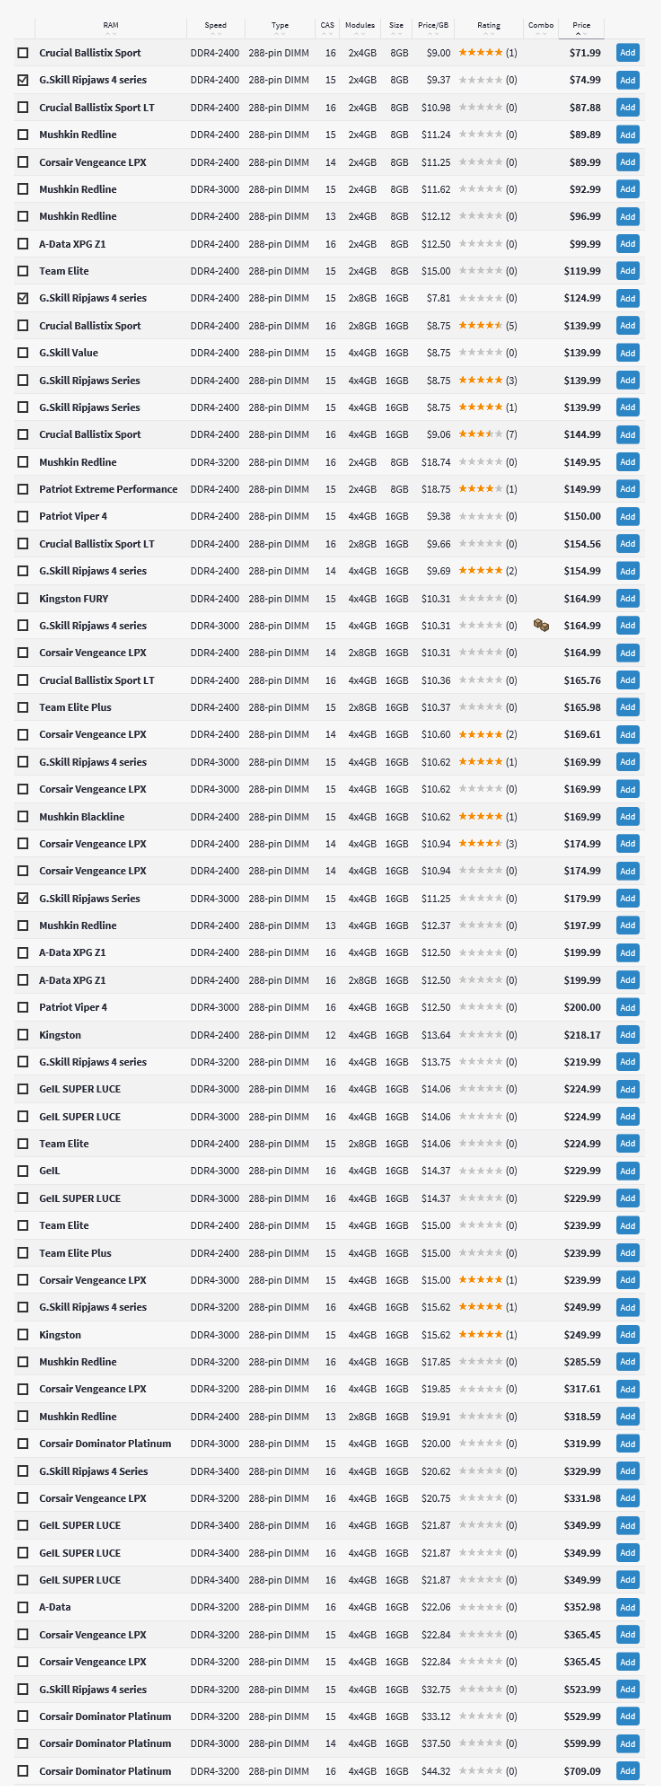The width and height of the screenshot is (661, 1786).
Task: Add the Mushkin Redline $89.89 memory
Action: point(628,135)
